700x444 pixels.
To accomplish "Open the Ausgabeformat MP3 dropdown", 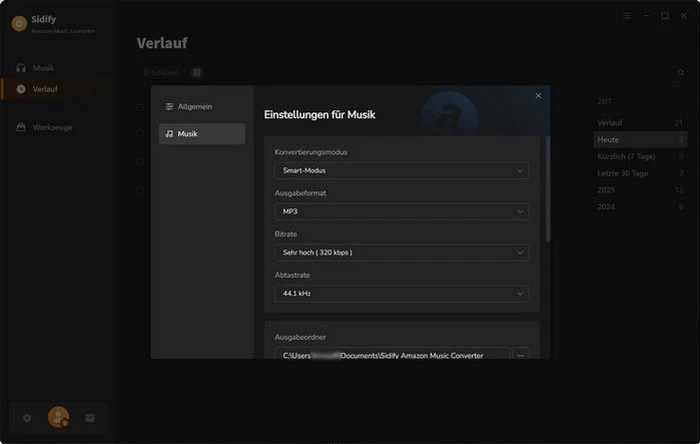I will pos(402,212).
